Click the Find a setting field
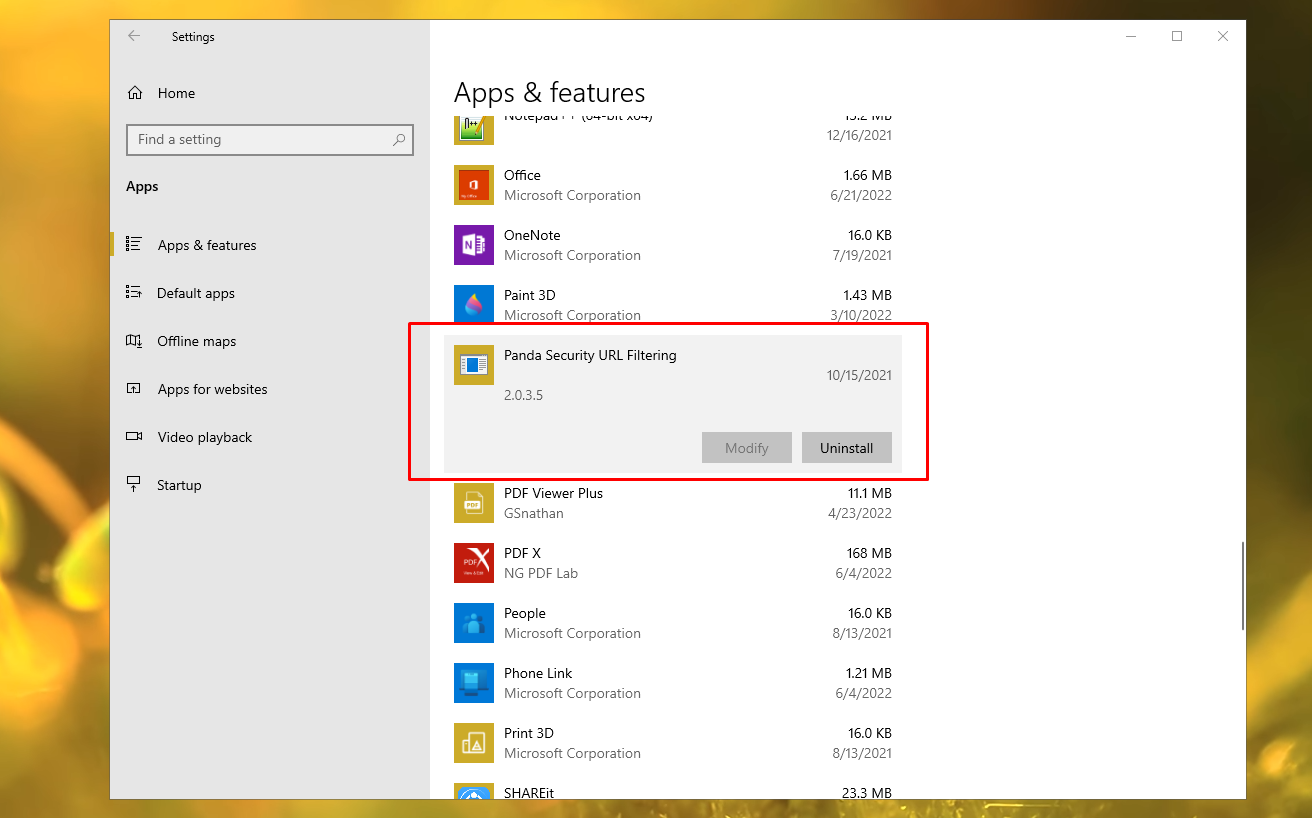The height and width of the screenshot is (818, 1312). tap(260, 140)
